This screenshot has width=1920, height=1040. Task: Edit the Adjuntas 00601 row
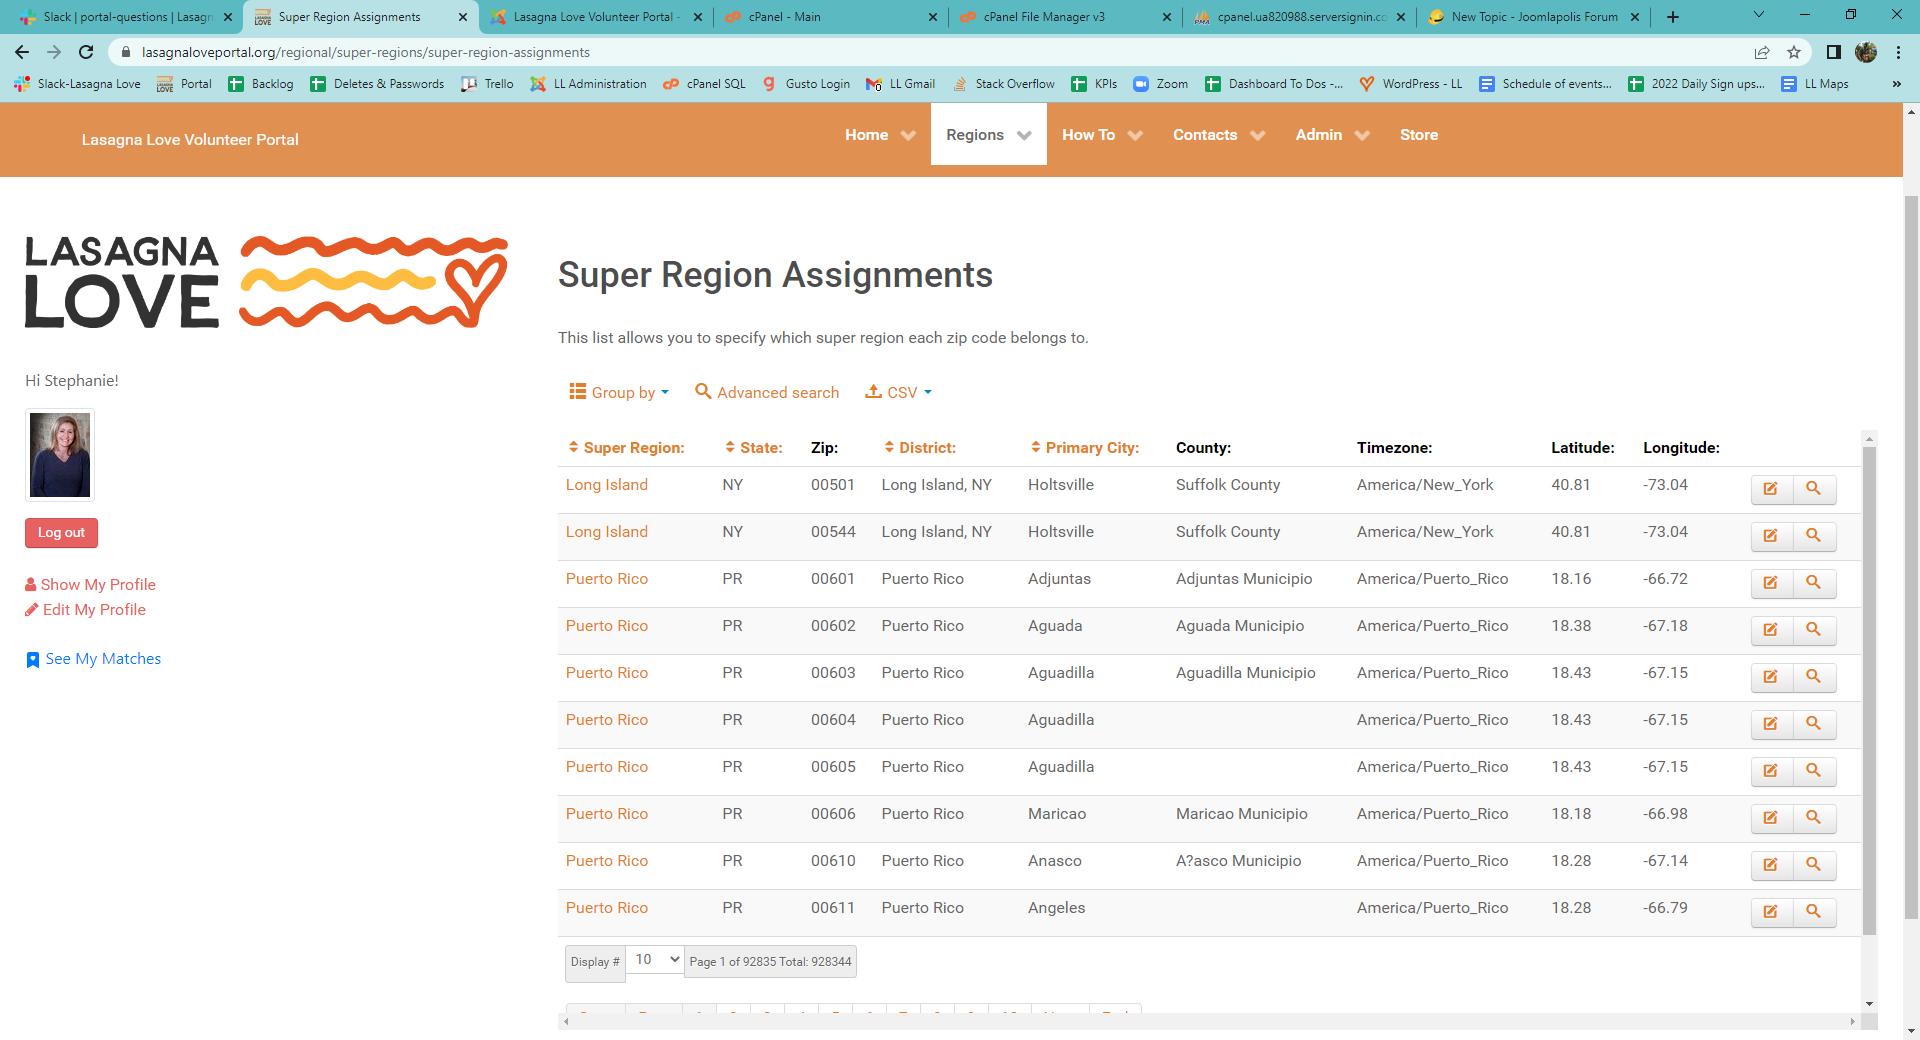click(1771, 583)
